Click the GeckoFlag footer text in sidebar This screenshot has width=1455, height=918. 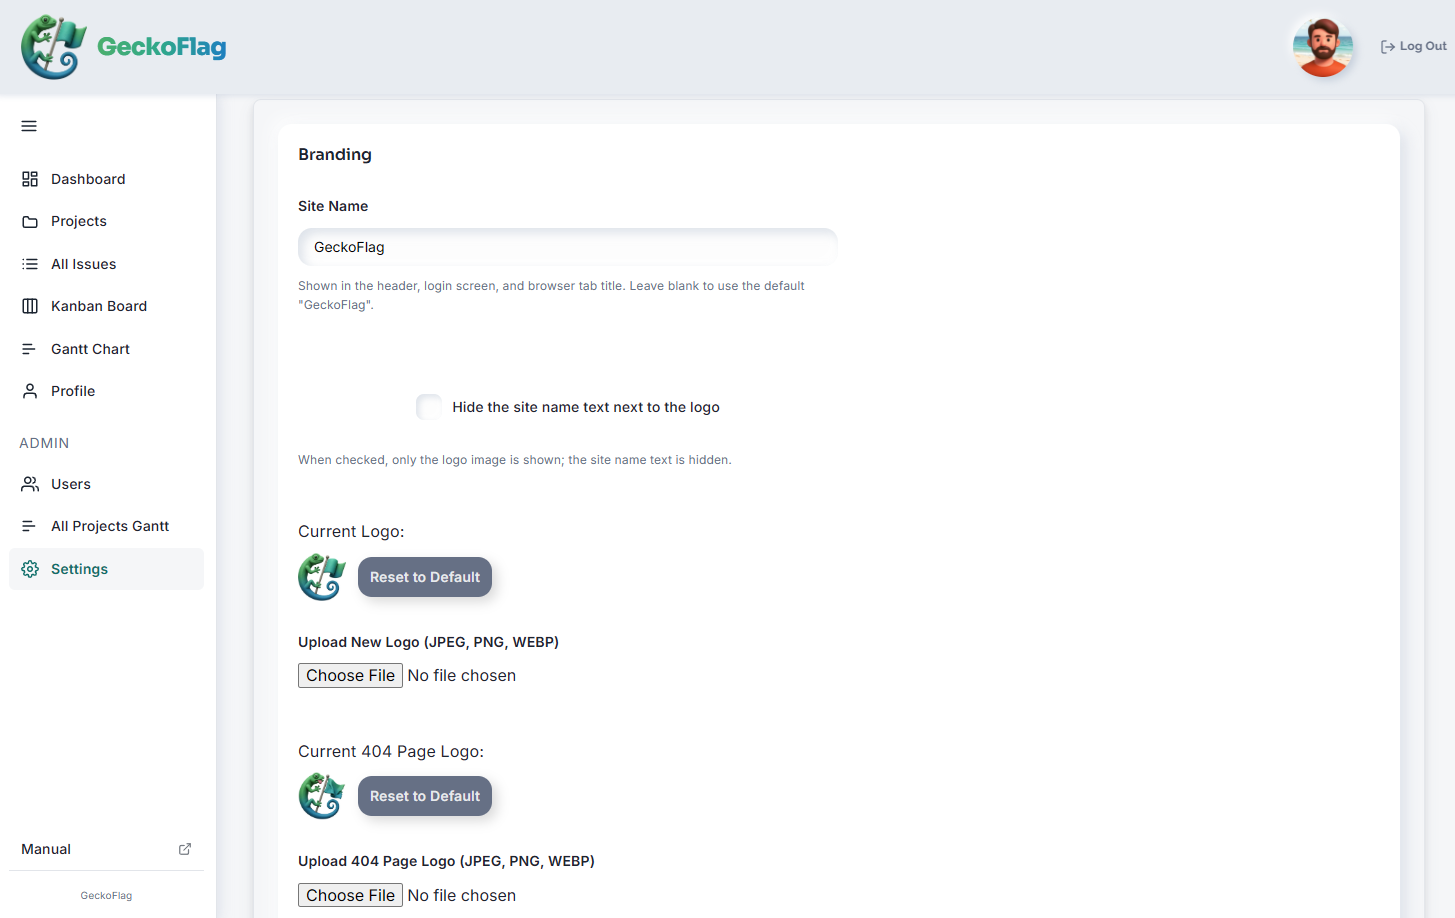[x=106, y=896]
